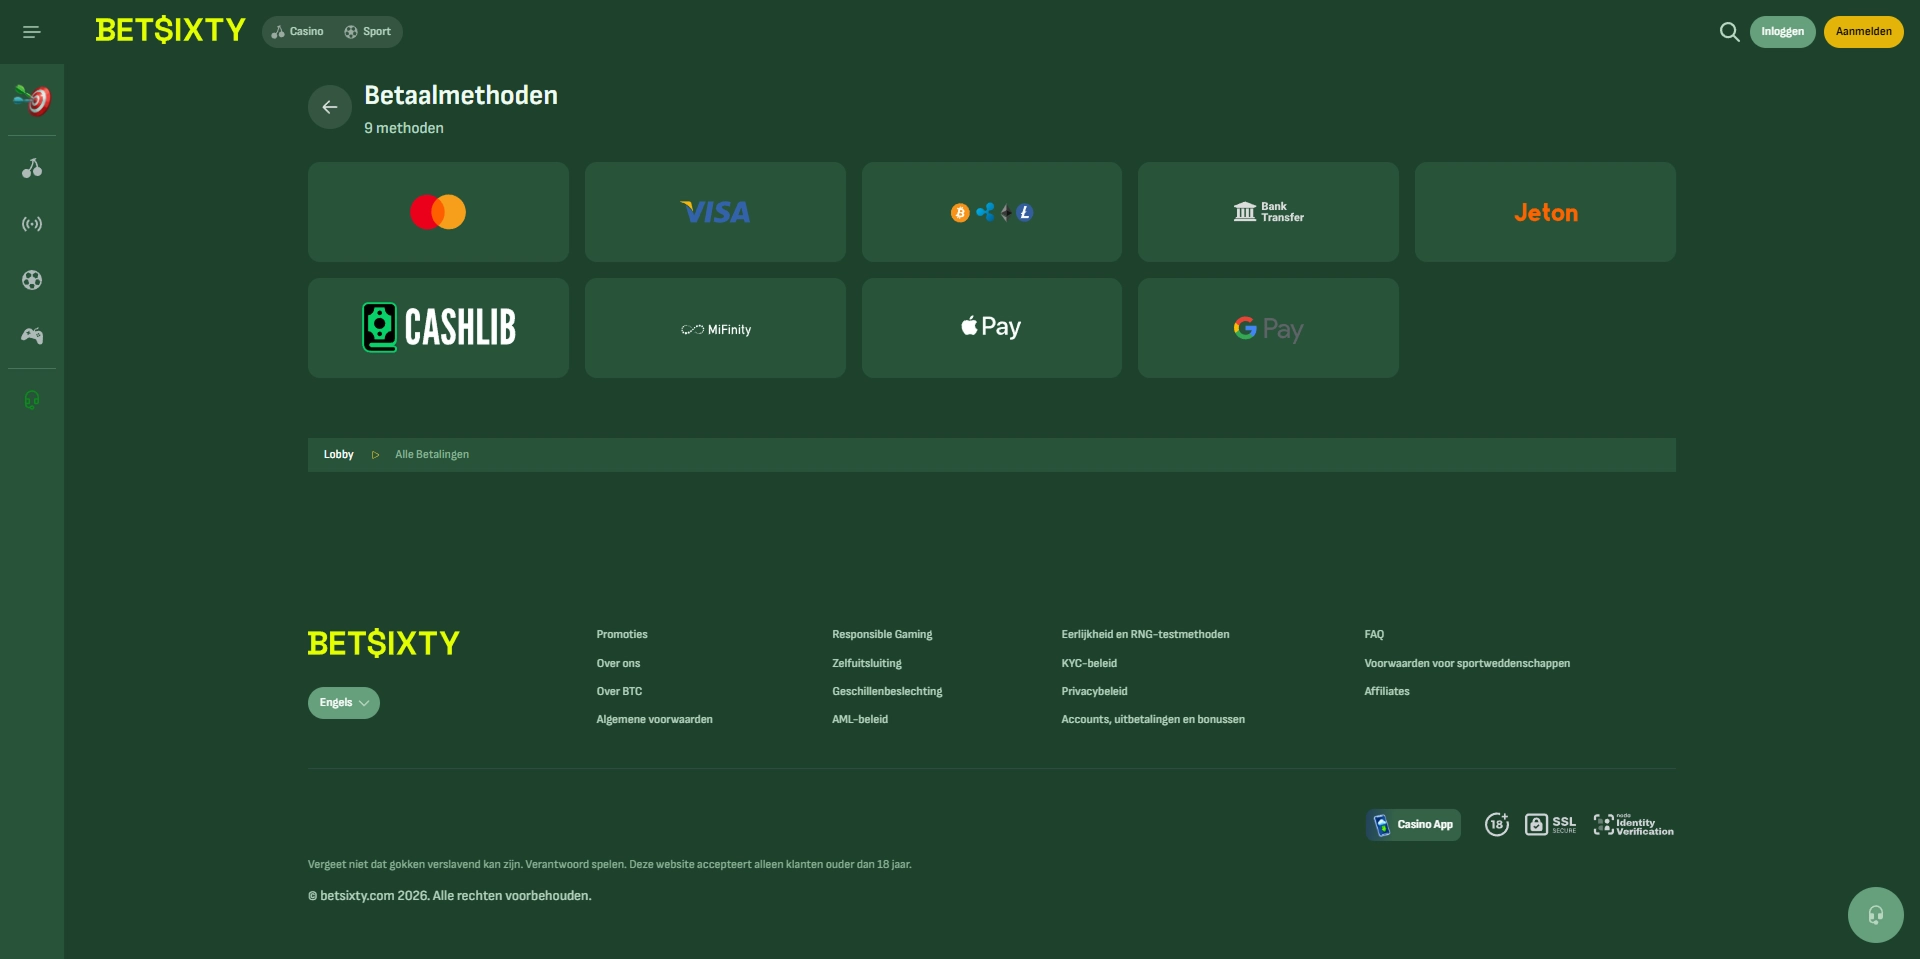
Task: Open the AML-beleid footer link
Action: click(x=860, y=720)
